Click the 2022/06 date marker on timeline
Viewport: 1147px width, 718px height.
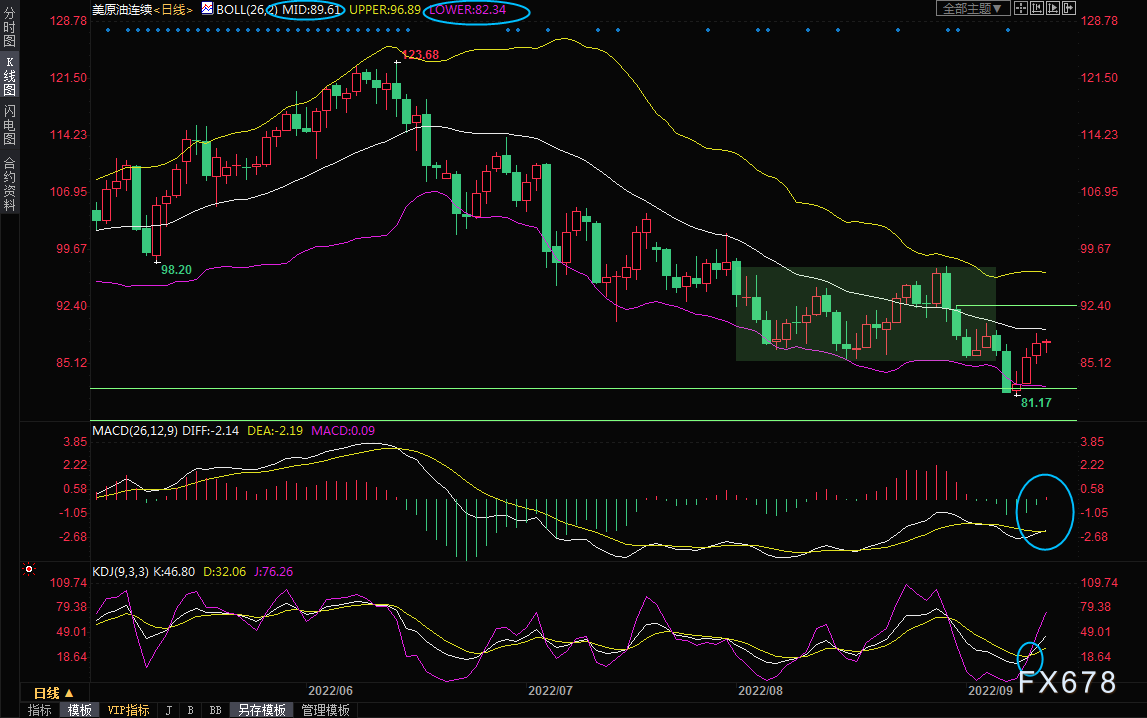coord(331,691)
